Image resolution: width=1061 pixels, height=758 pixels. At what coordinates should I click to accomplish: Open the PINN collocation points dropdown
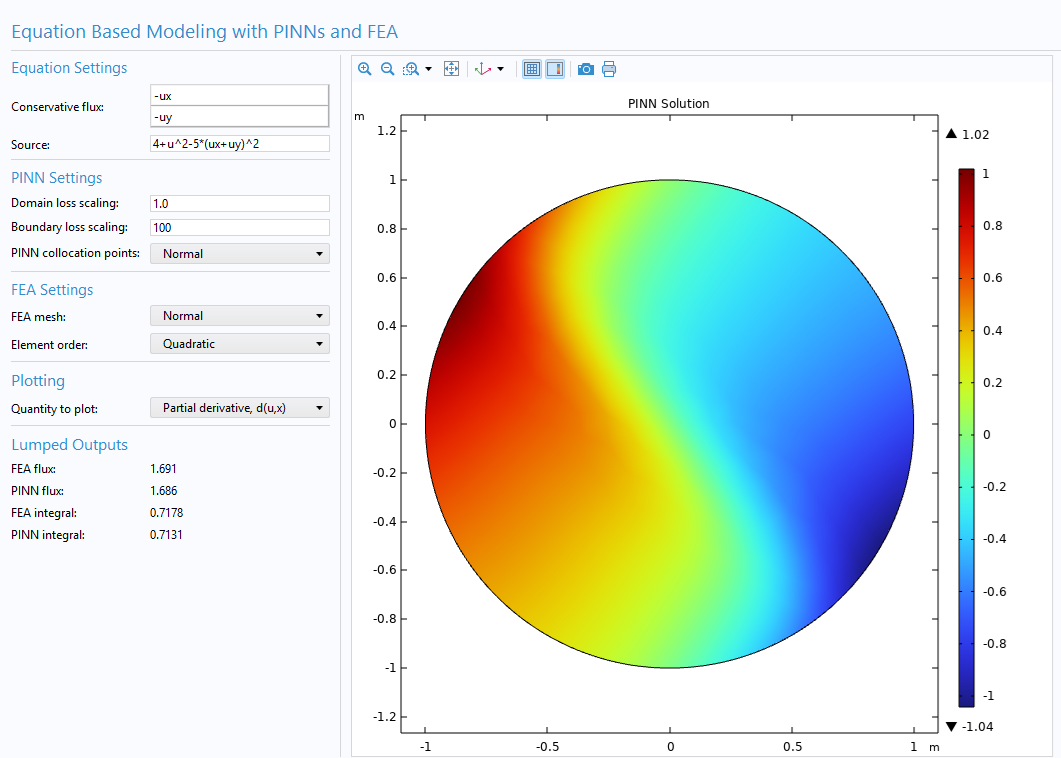pos(239,254)
